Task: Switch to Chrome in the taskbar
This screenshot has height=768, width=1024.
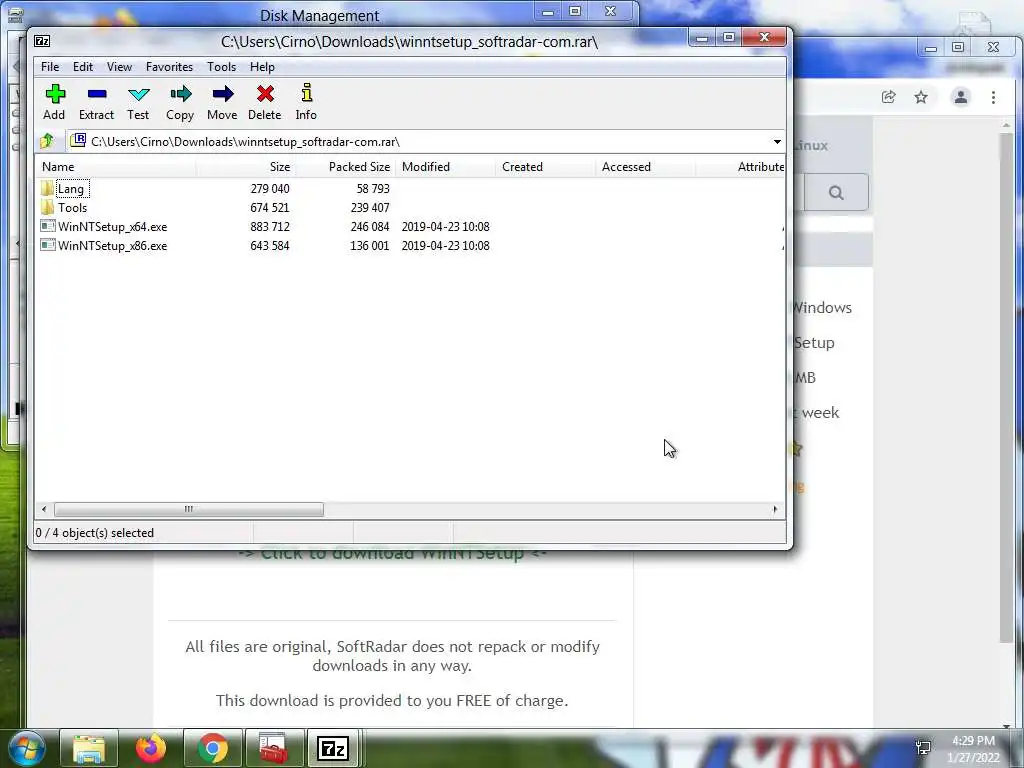Action: tap(213, 748)
